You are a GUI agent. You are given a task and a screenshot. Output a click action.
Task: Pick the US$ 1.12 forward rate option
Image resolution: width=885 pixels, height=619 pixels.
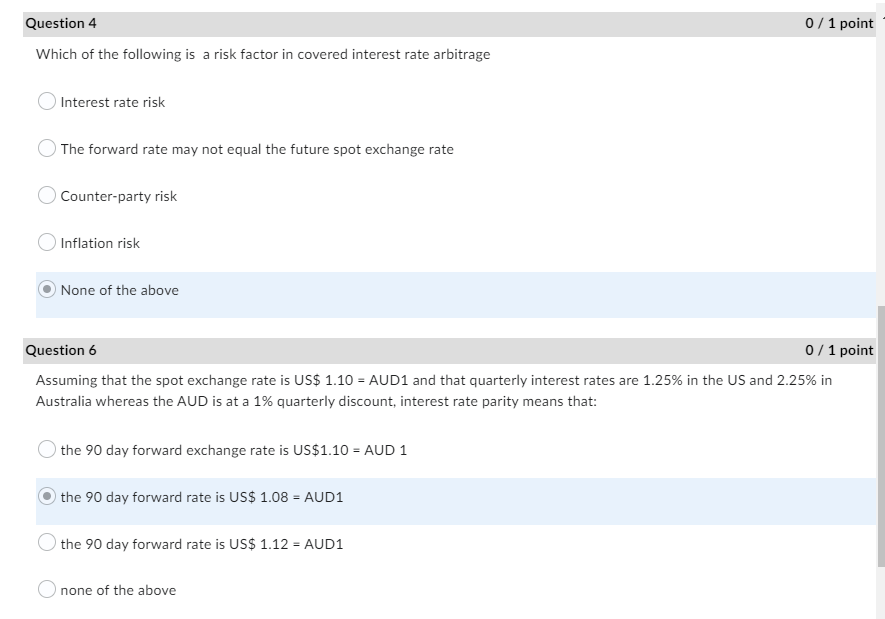click(x=46, y=544)
